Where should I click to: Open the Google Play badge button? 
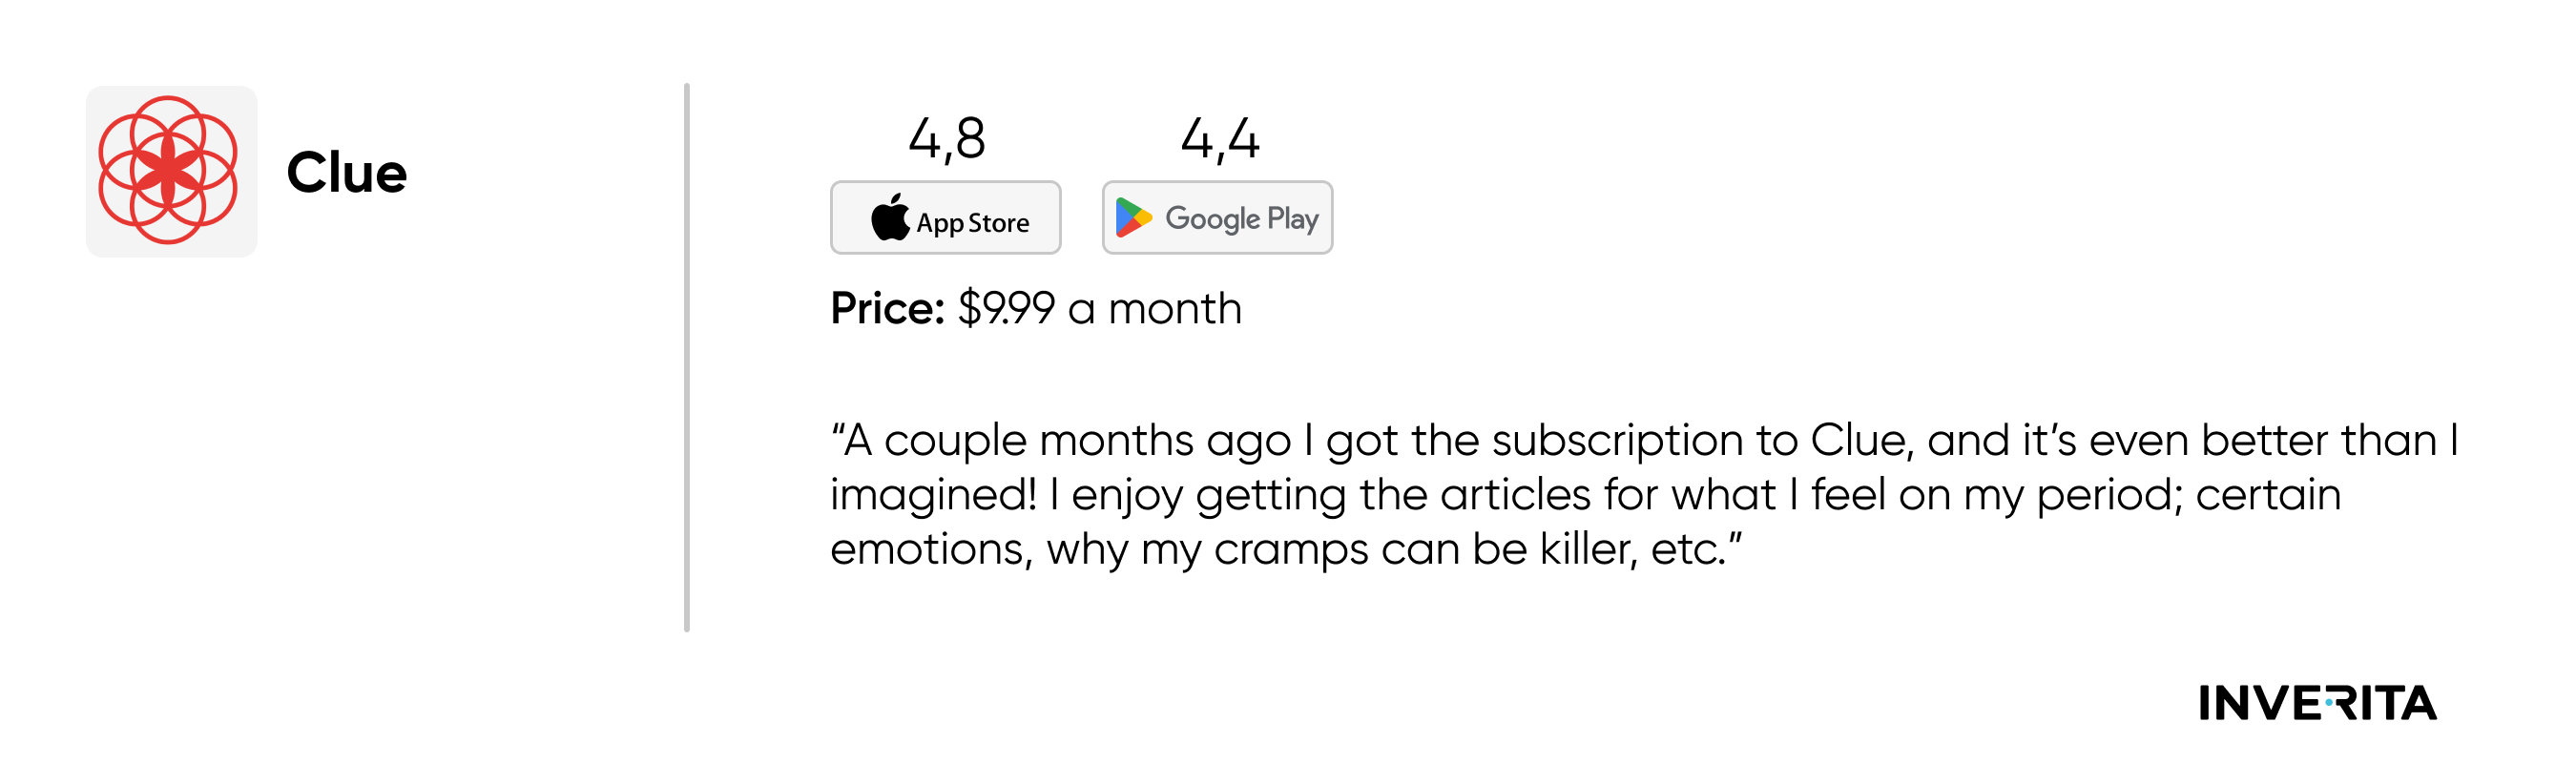[1217, 218]
